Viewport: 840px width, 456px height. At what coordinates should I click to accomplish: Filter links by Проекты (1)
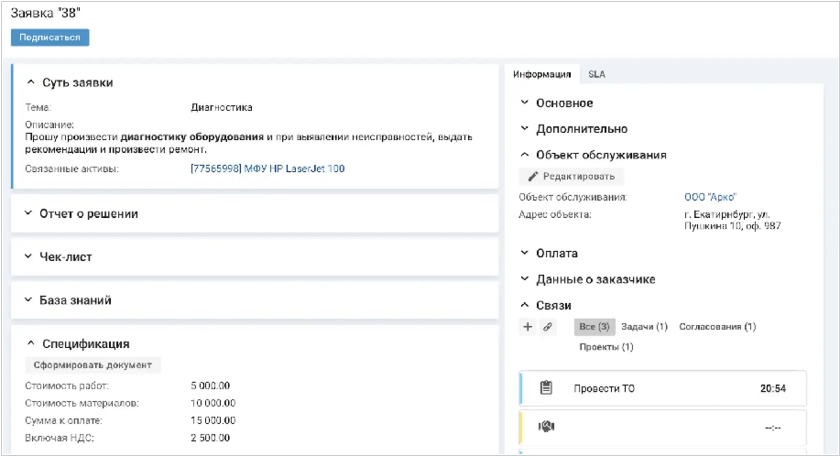606,347
